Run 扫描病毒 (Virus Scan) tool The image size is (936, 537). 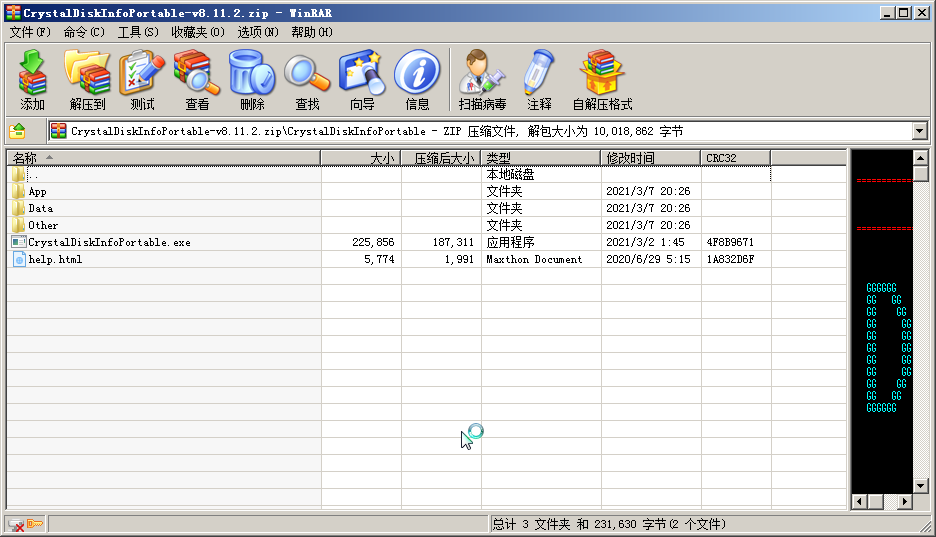point(482,80)
